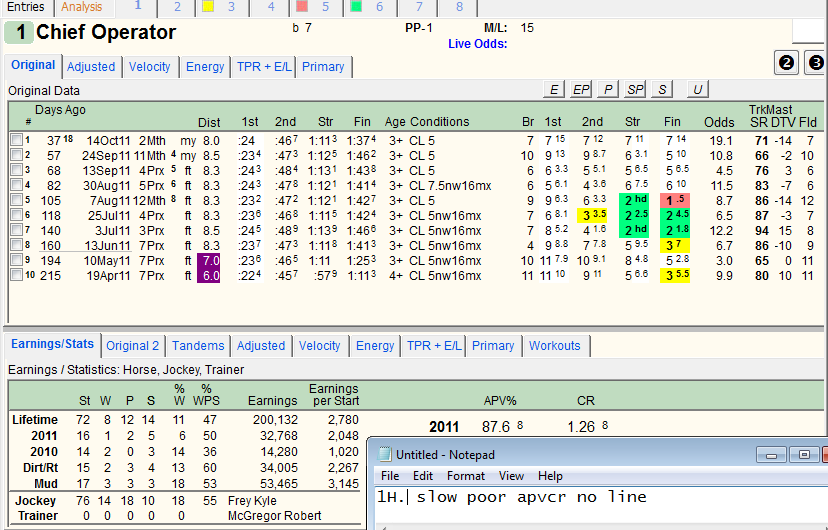Click purple 6.0 distance cell
This screenshot has width=828, height=530.
pos(209,276)
